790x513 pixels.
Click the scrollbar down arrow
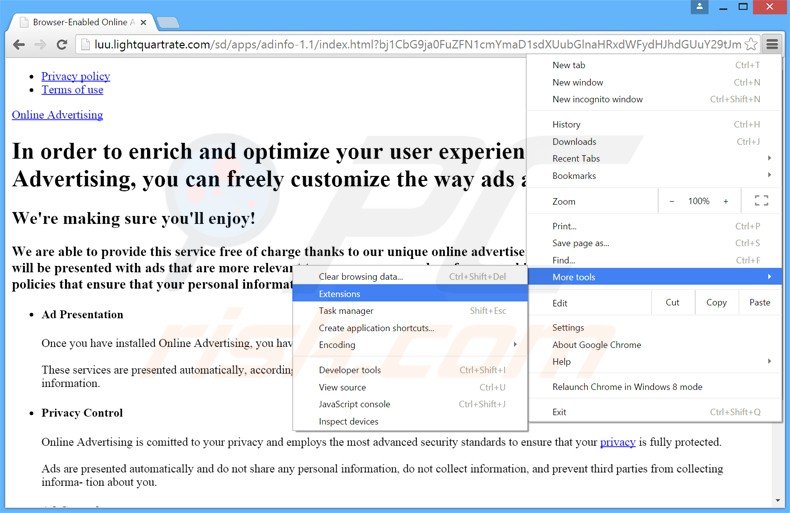click(778, 500)
